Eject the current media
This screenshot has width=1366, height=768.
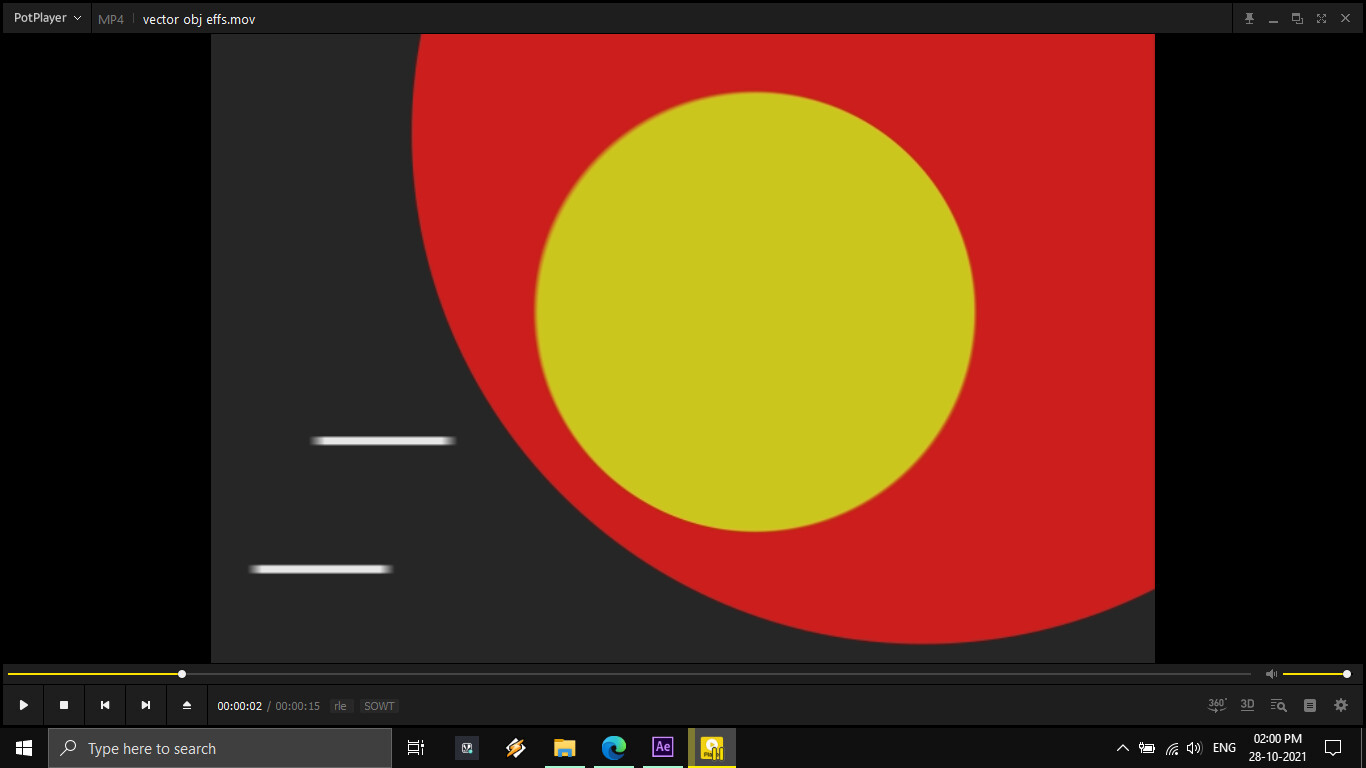(186, 705)
